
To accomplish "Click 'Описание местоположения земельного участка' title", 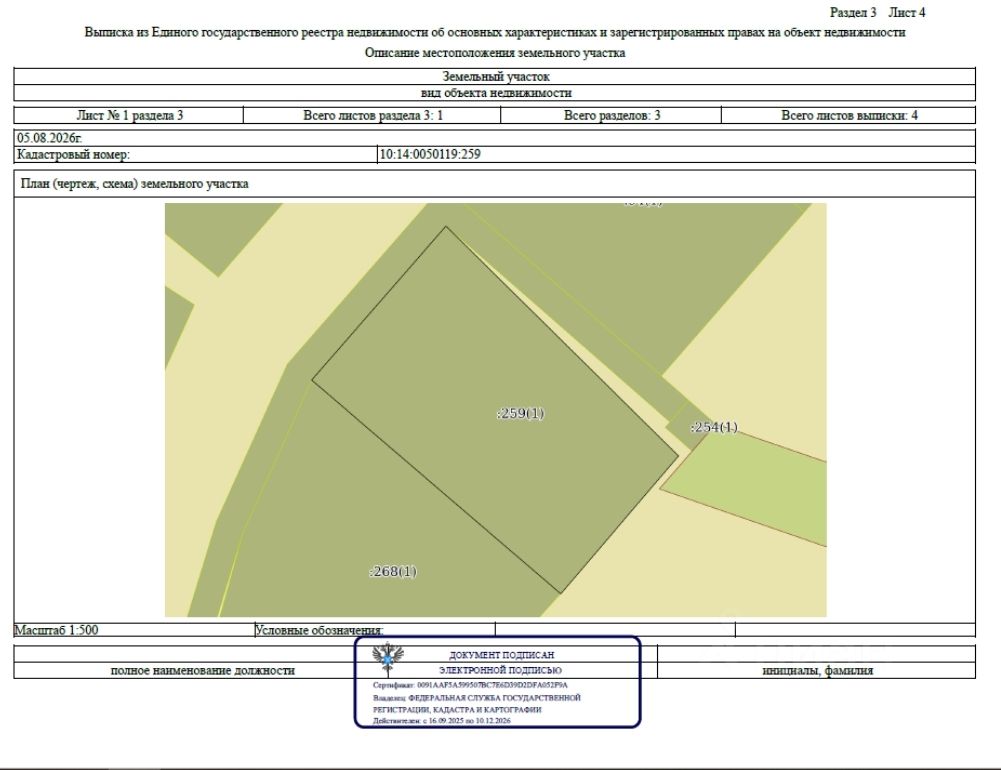I will pyautogui.click(x=495, y=53).
